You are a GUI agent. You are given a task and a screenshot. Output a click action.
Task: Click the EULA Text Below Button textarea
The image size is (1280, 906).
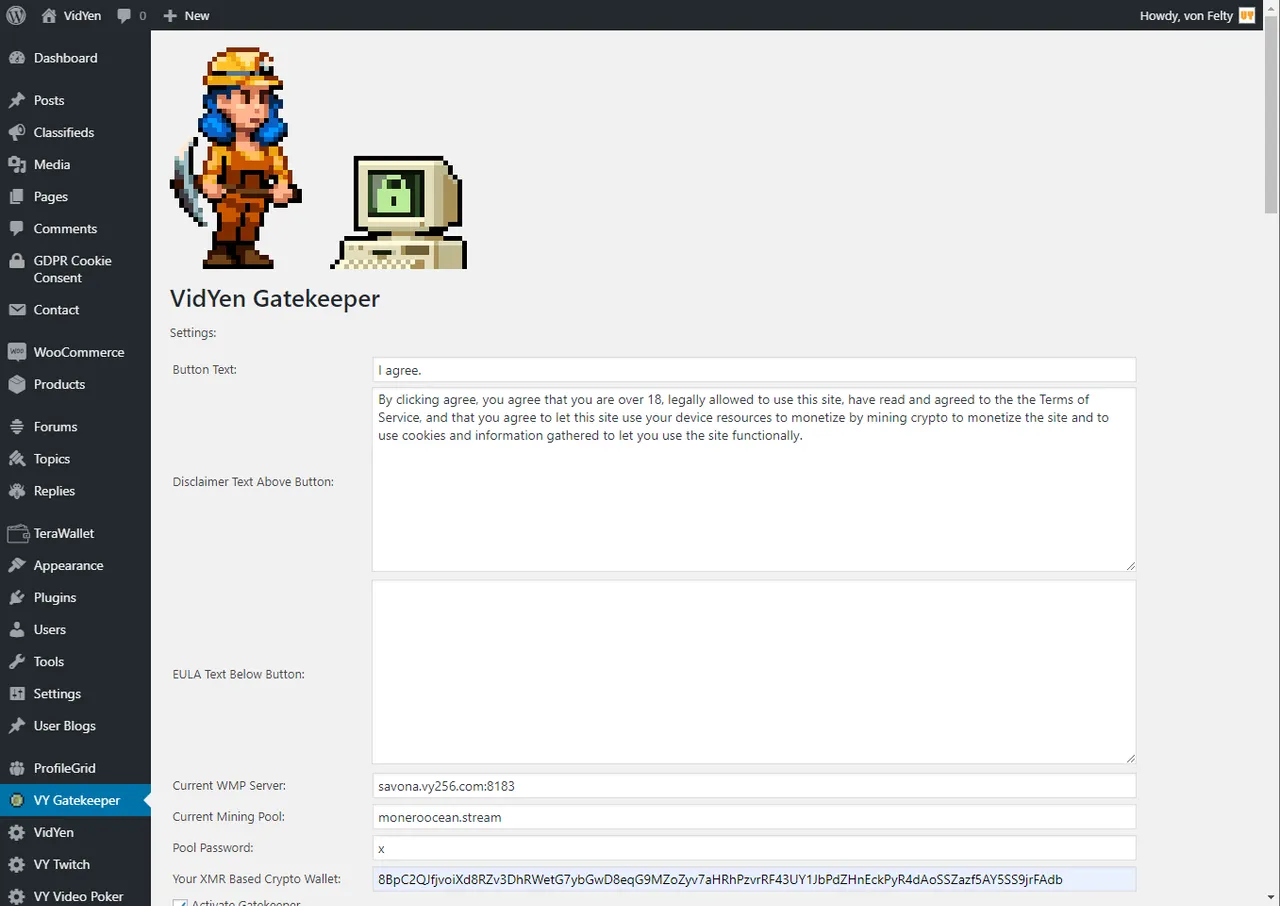pyautogui.click(x=754, y=672)
